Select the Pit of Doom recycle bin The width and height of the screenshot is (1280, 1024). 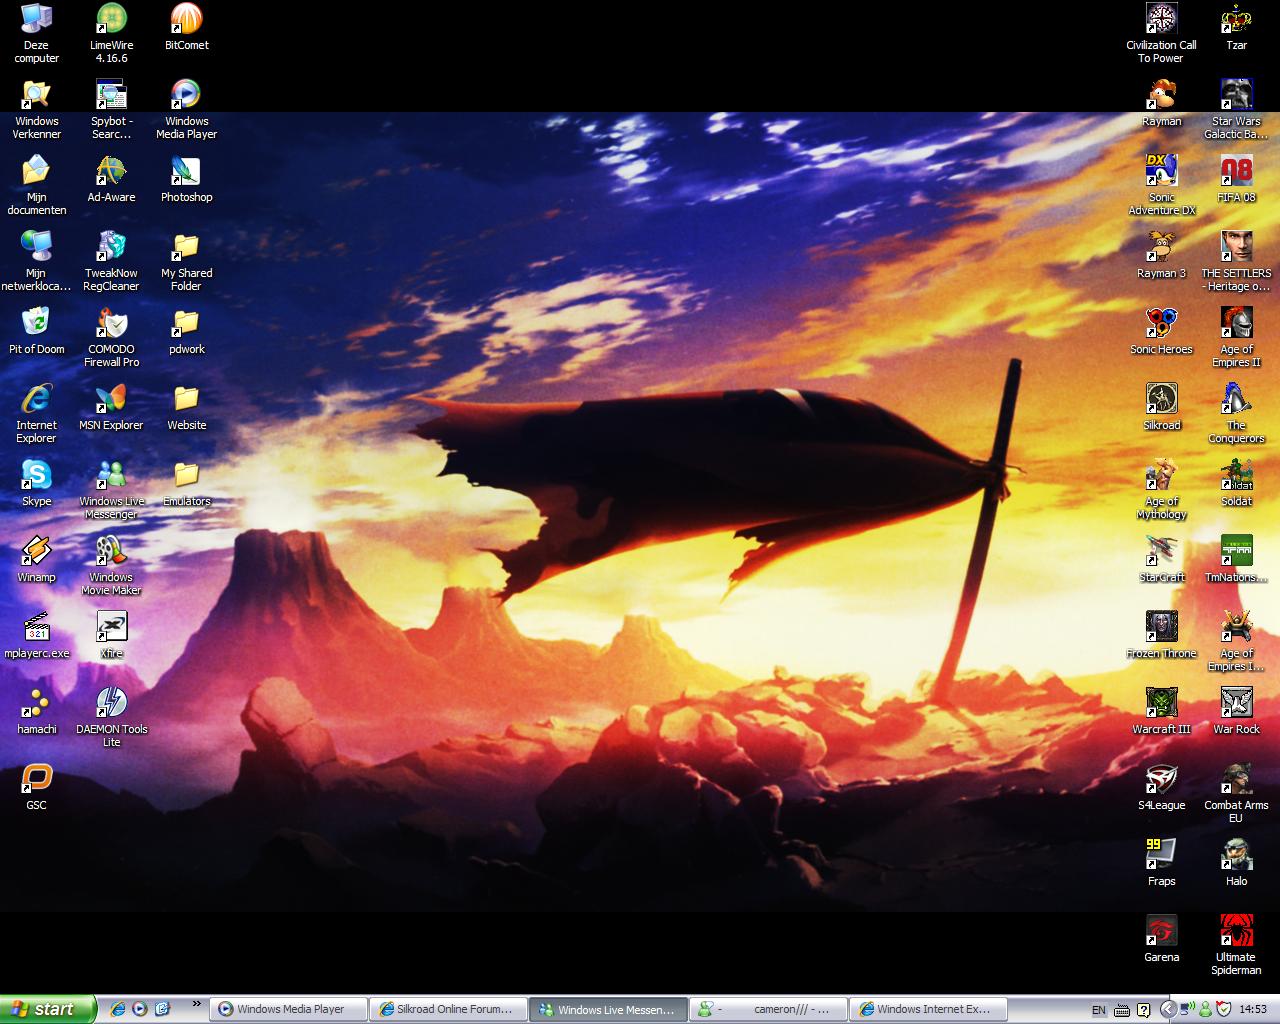coord(36,325)
